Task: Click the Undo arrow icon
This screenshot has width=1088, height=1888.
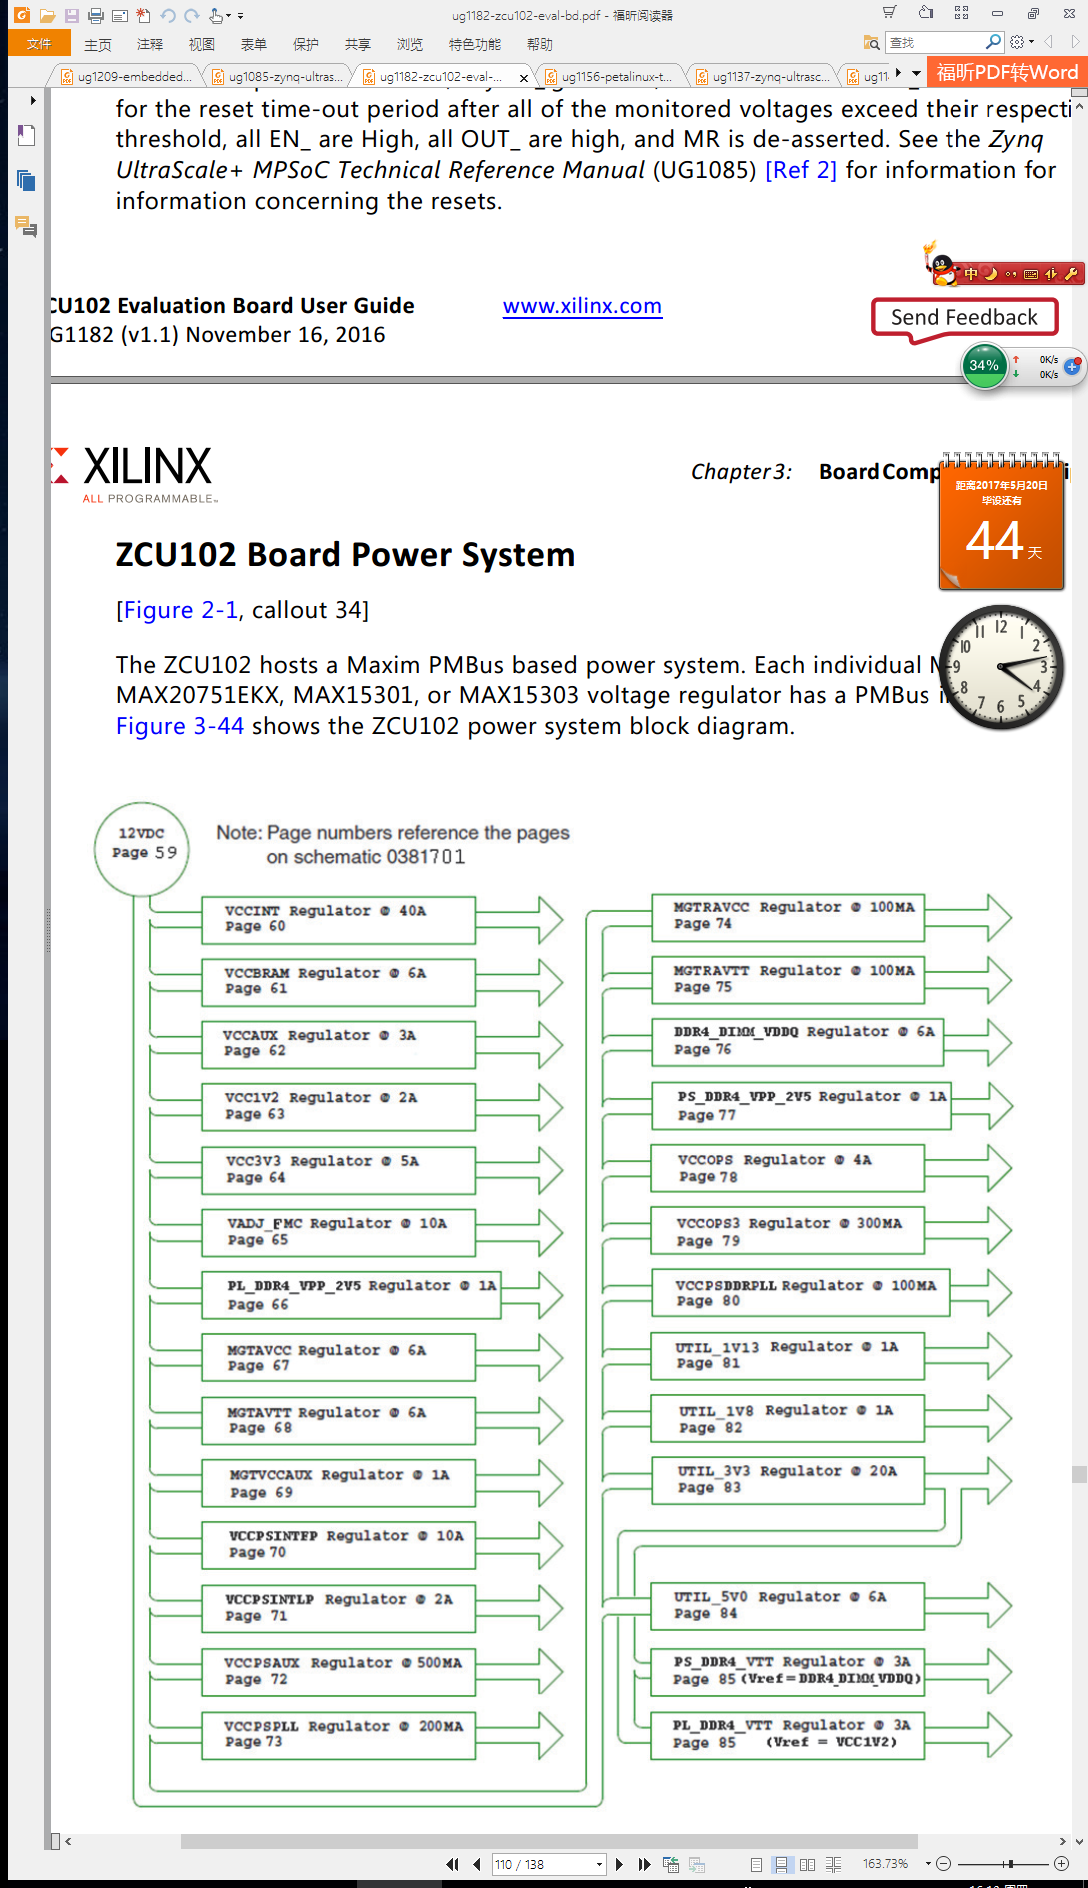Action: [x=167, y=15]
